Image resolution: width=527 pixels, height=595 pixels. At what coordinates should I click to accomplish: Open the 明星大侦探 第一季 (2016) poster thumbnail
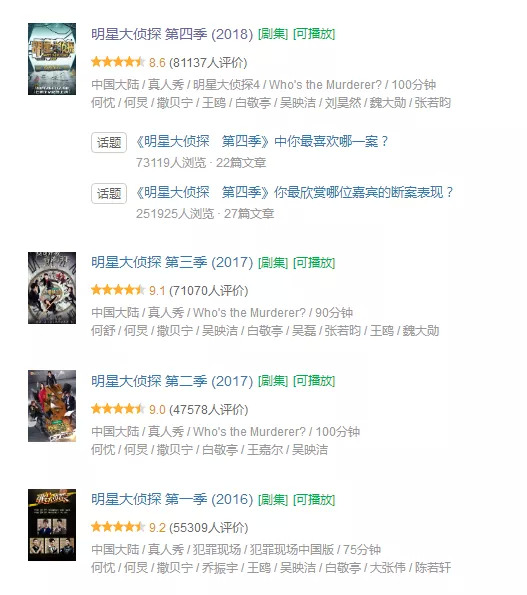tap(52, 525)
